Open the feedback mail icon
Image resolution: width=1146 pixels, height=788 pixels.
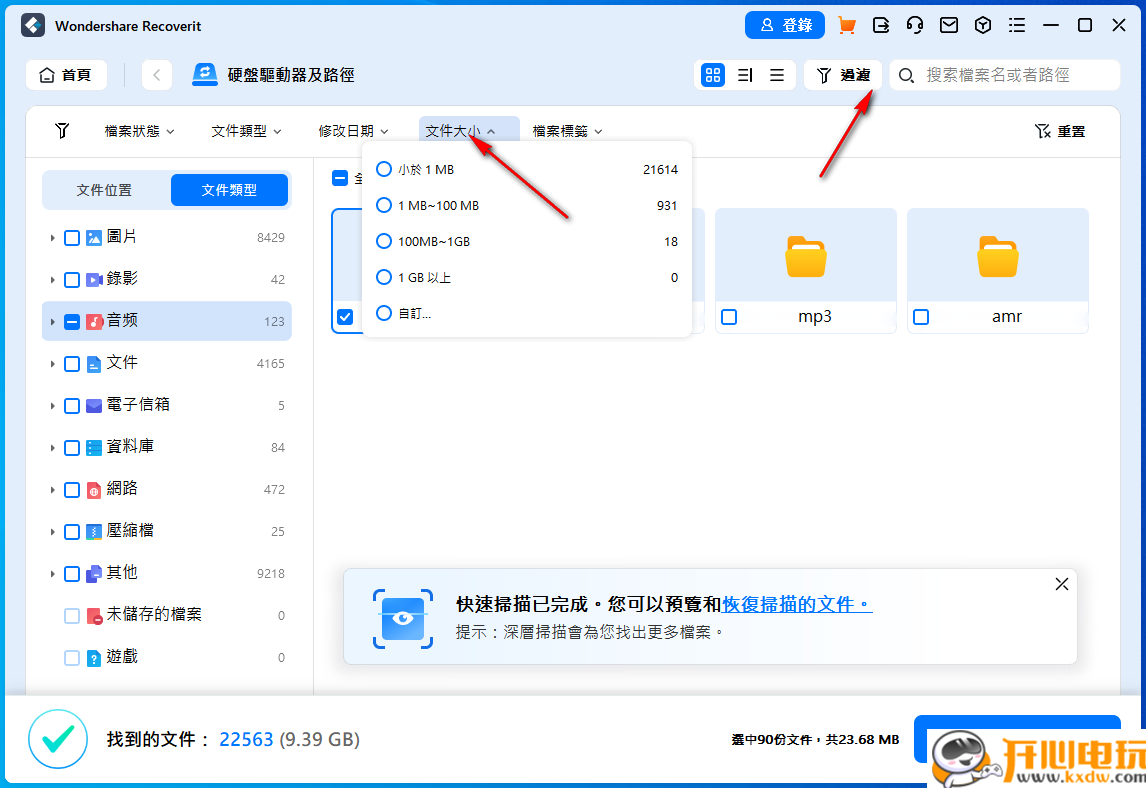click(949, 25)
